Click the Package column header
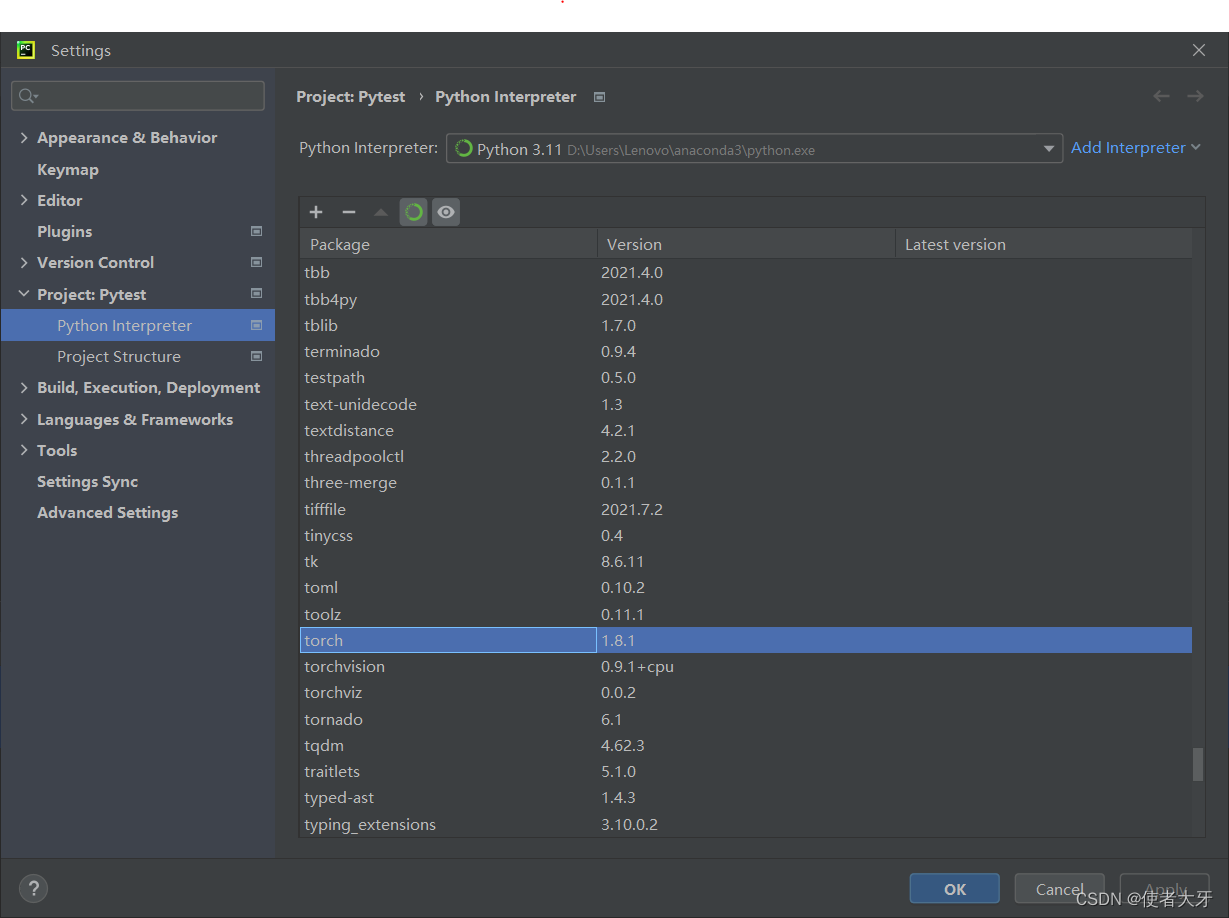 pos(449,244)
